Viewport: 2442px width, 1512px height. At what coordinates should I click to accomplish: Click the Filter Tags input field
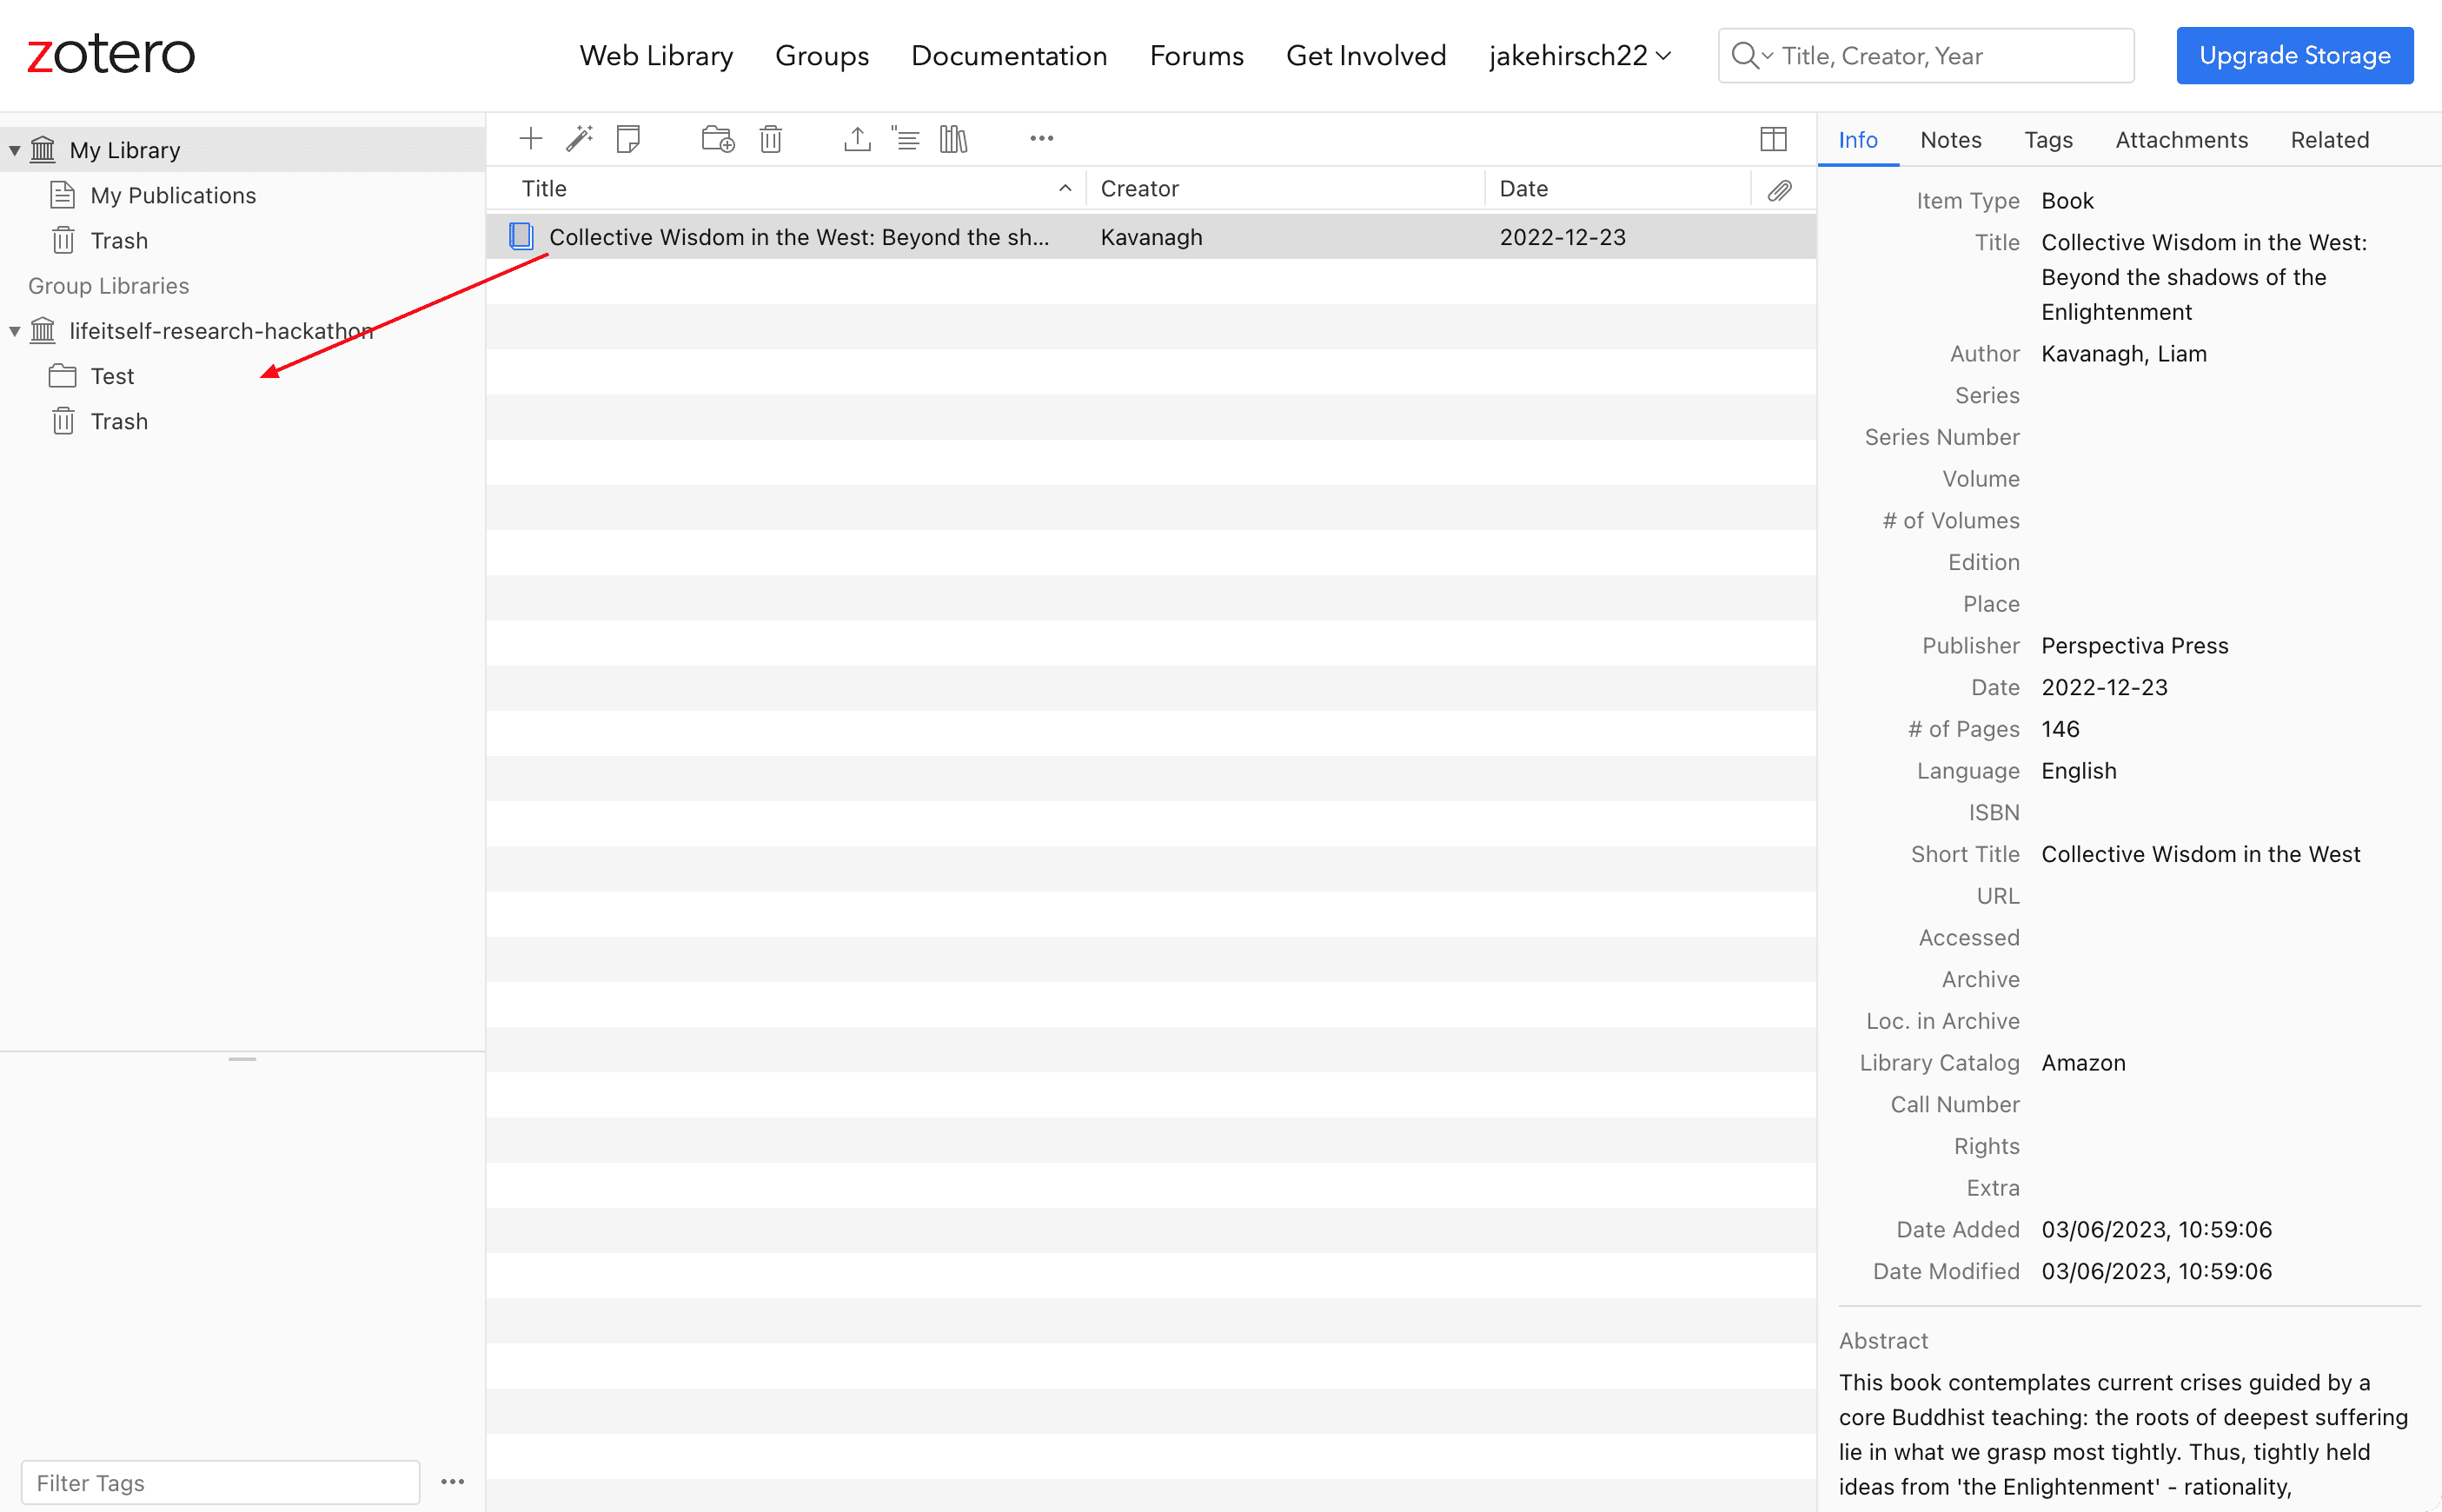click(220, 1482)
